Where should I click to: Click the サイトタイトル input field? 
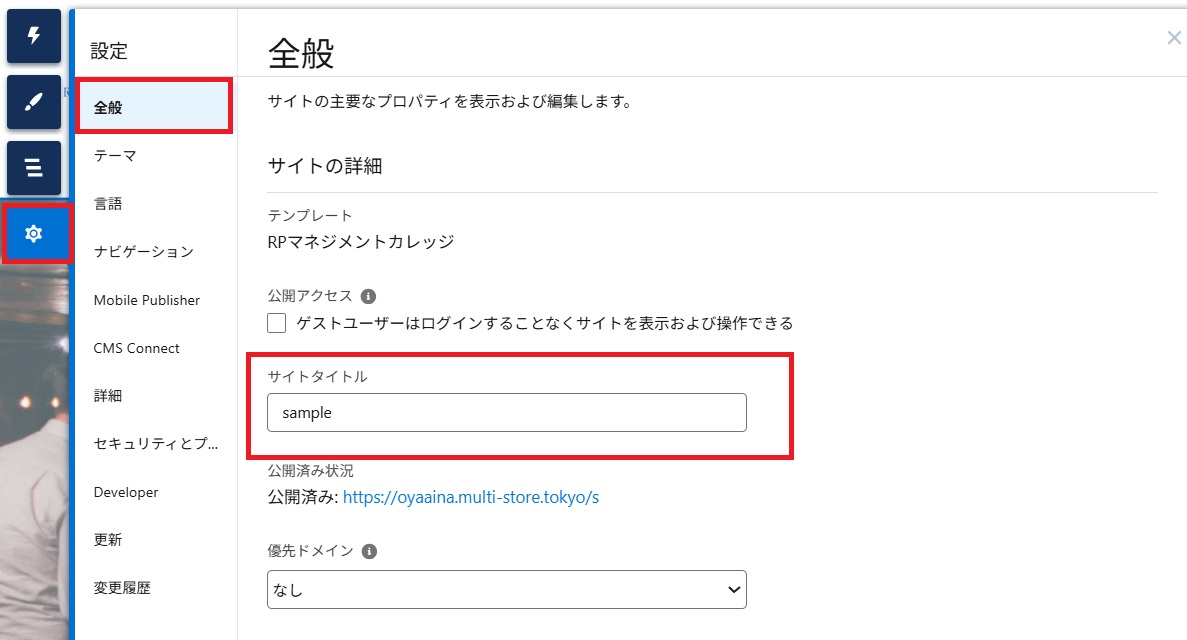(506, 413)
